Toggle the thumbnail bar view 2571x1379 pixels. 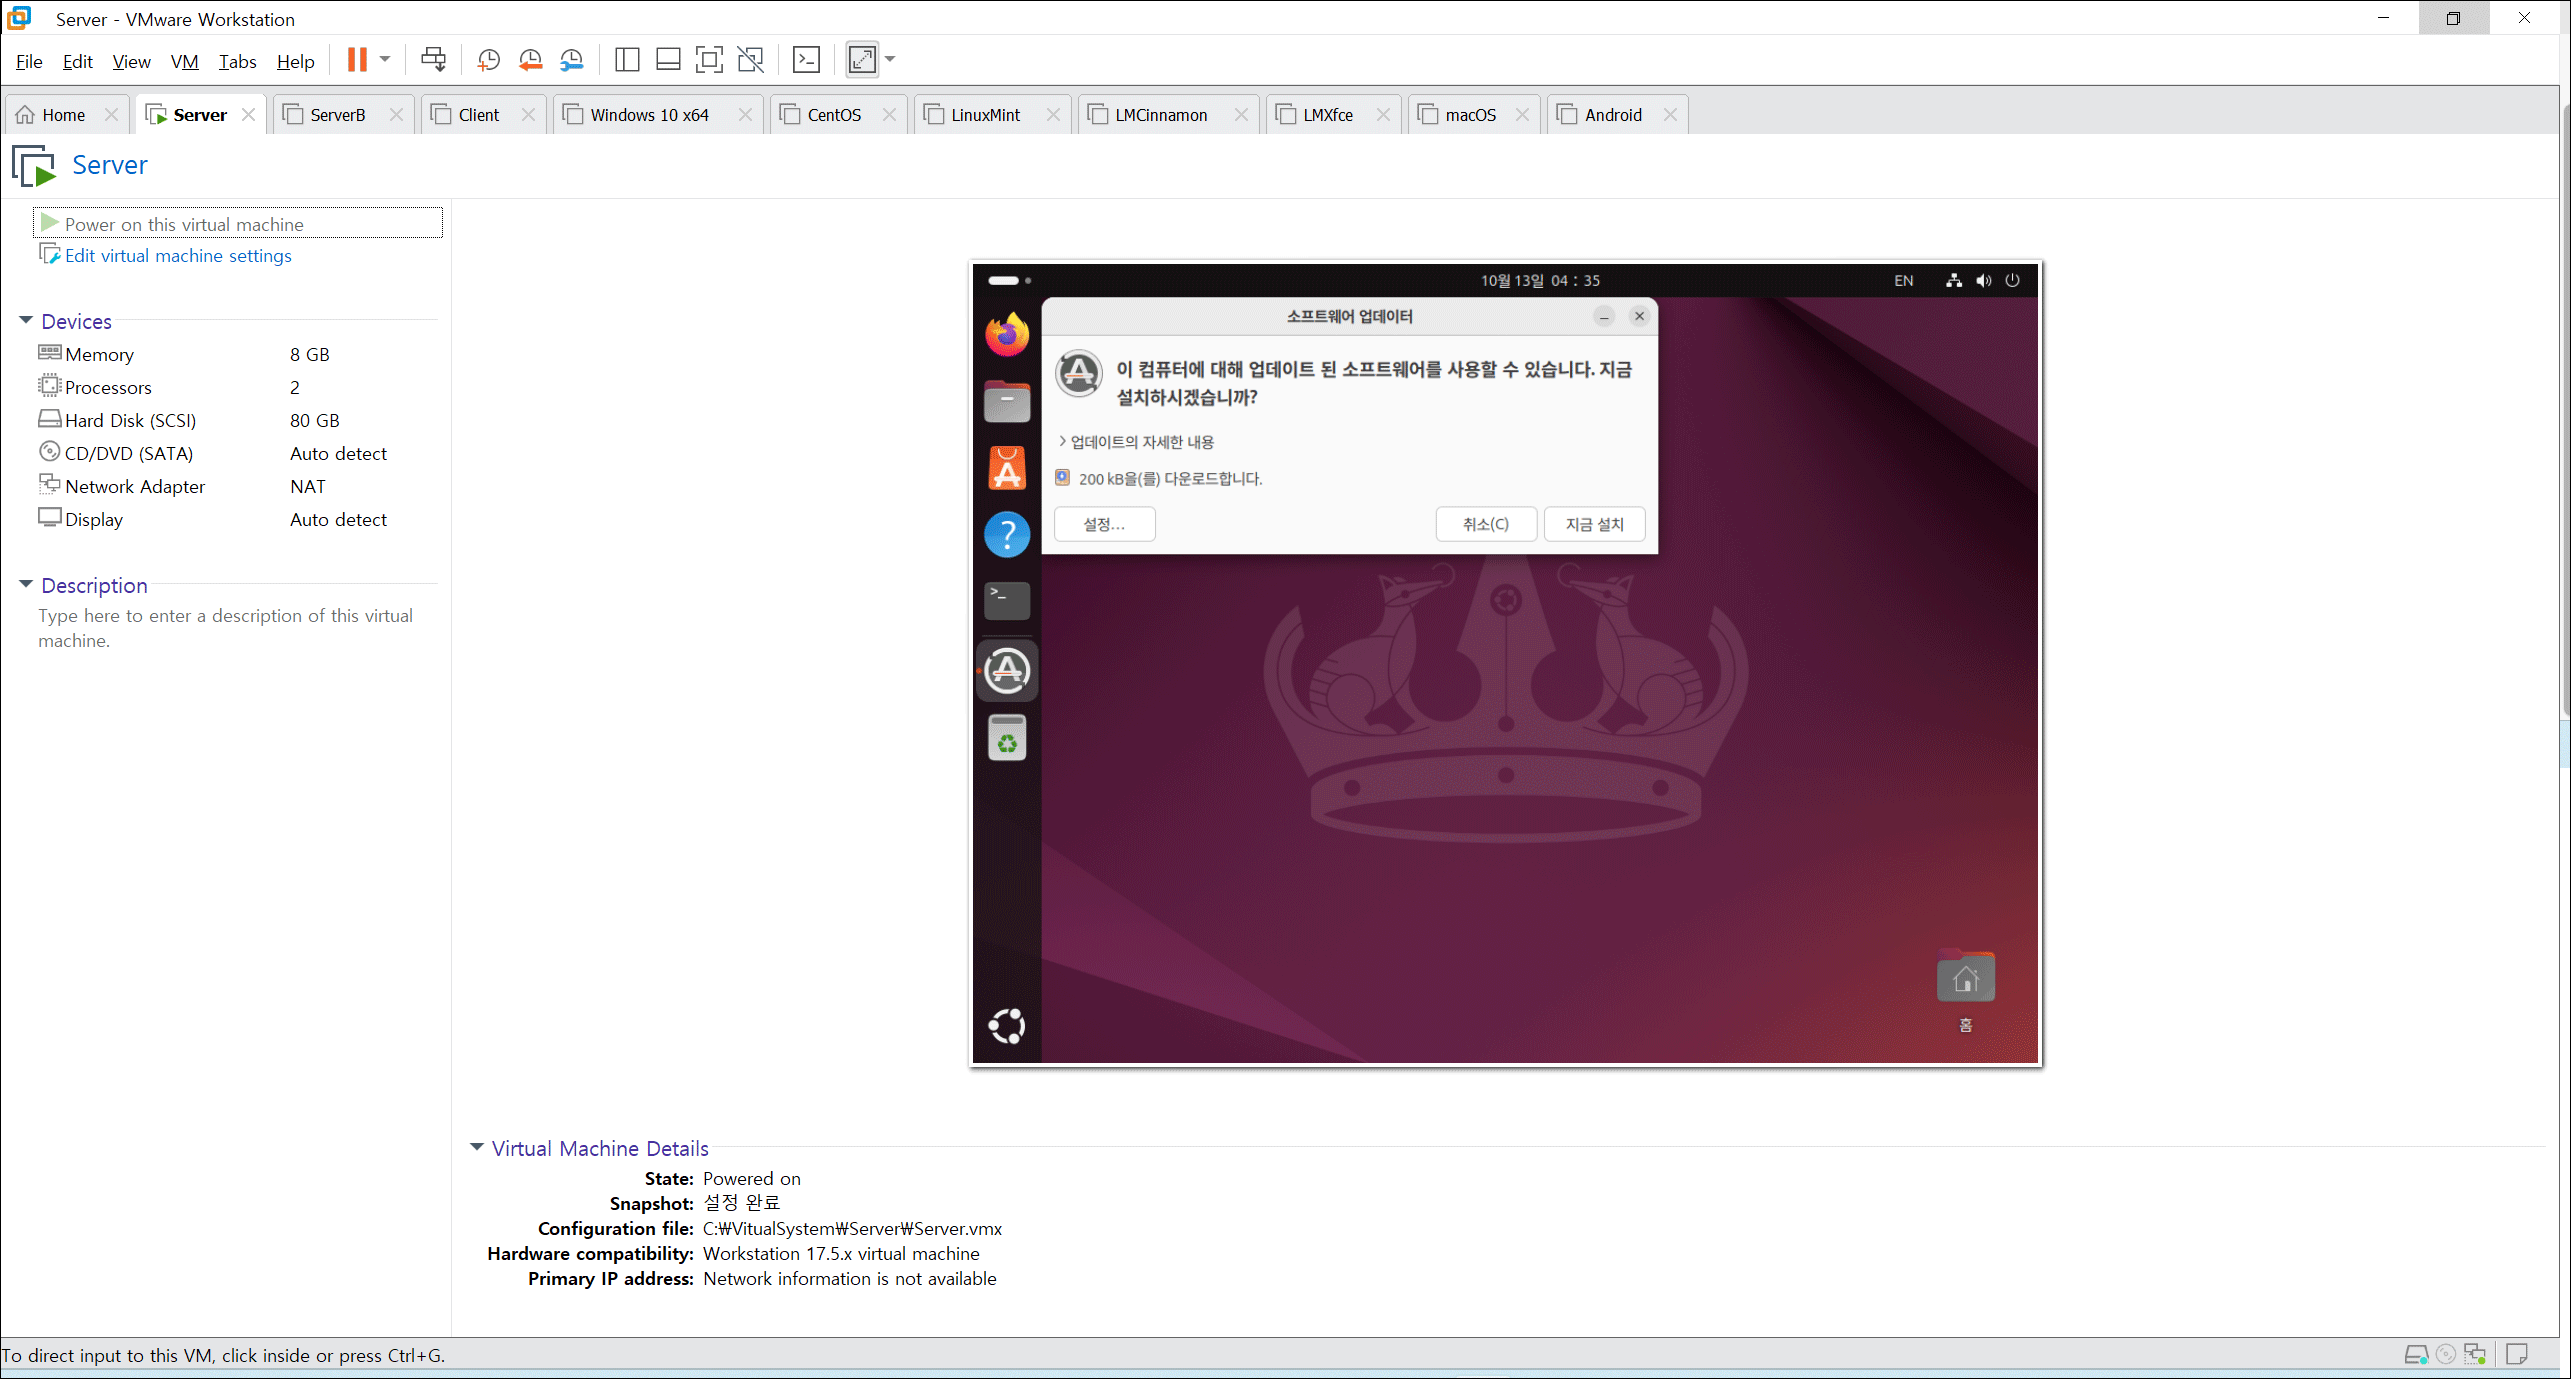pyautogui.click(x=668, y=60)
